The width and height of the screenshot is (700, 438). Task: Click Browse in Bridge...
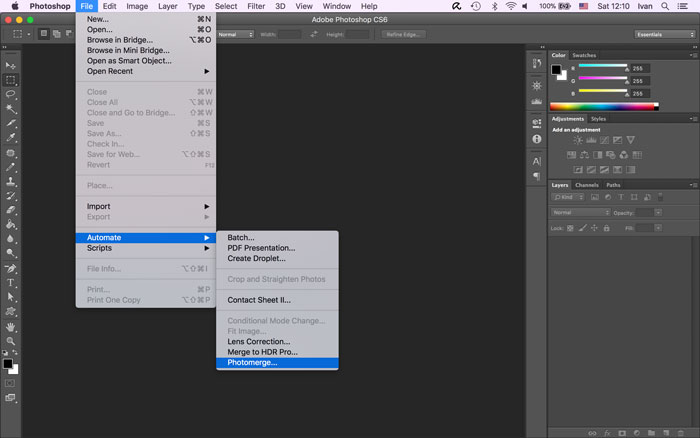click(146, 40)
